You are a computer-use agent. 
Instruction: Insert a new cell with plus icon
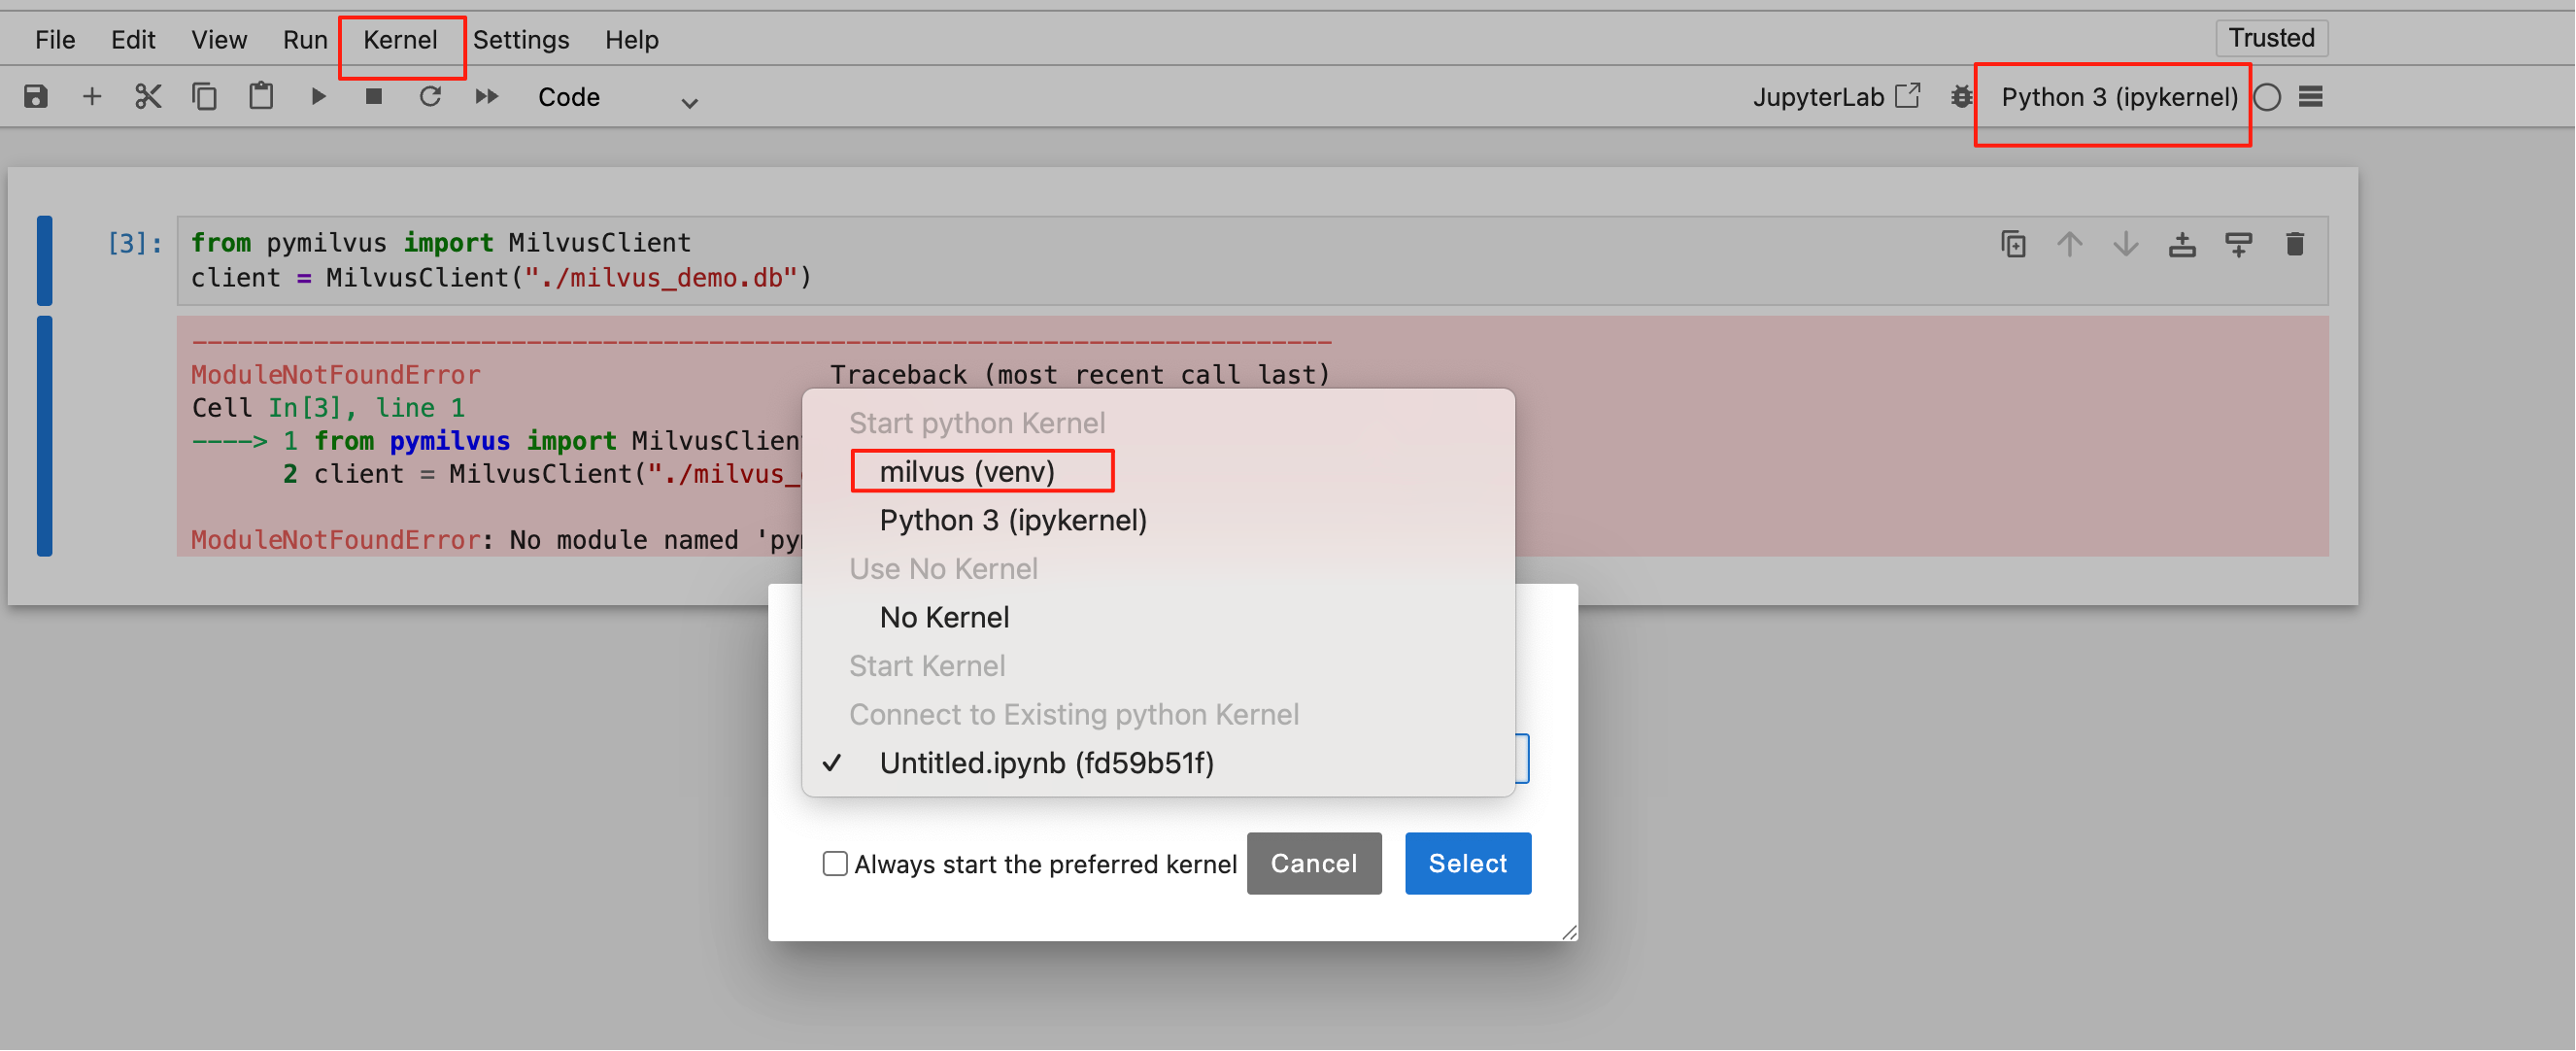tap(92, 97)
